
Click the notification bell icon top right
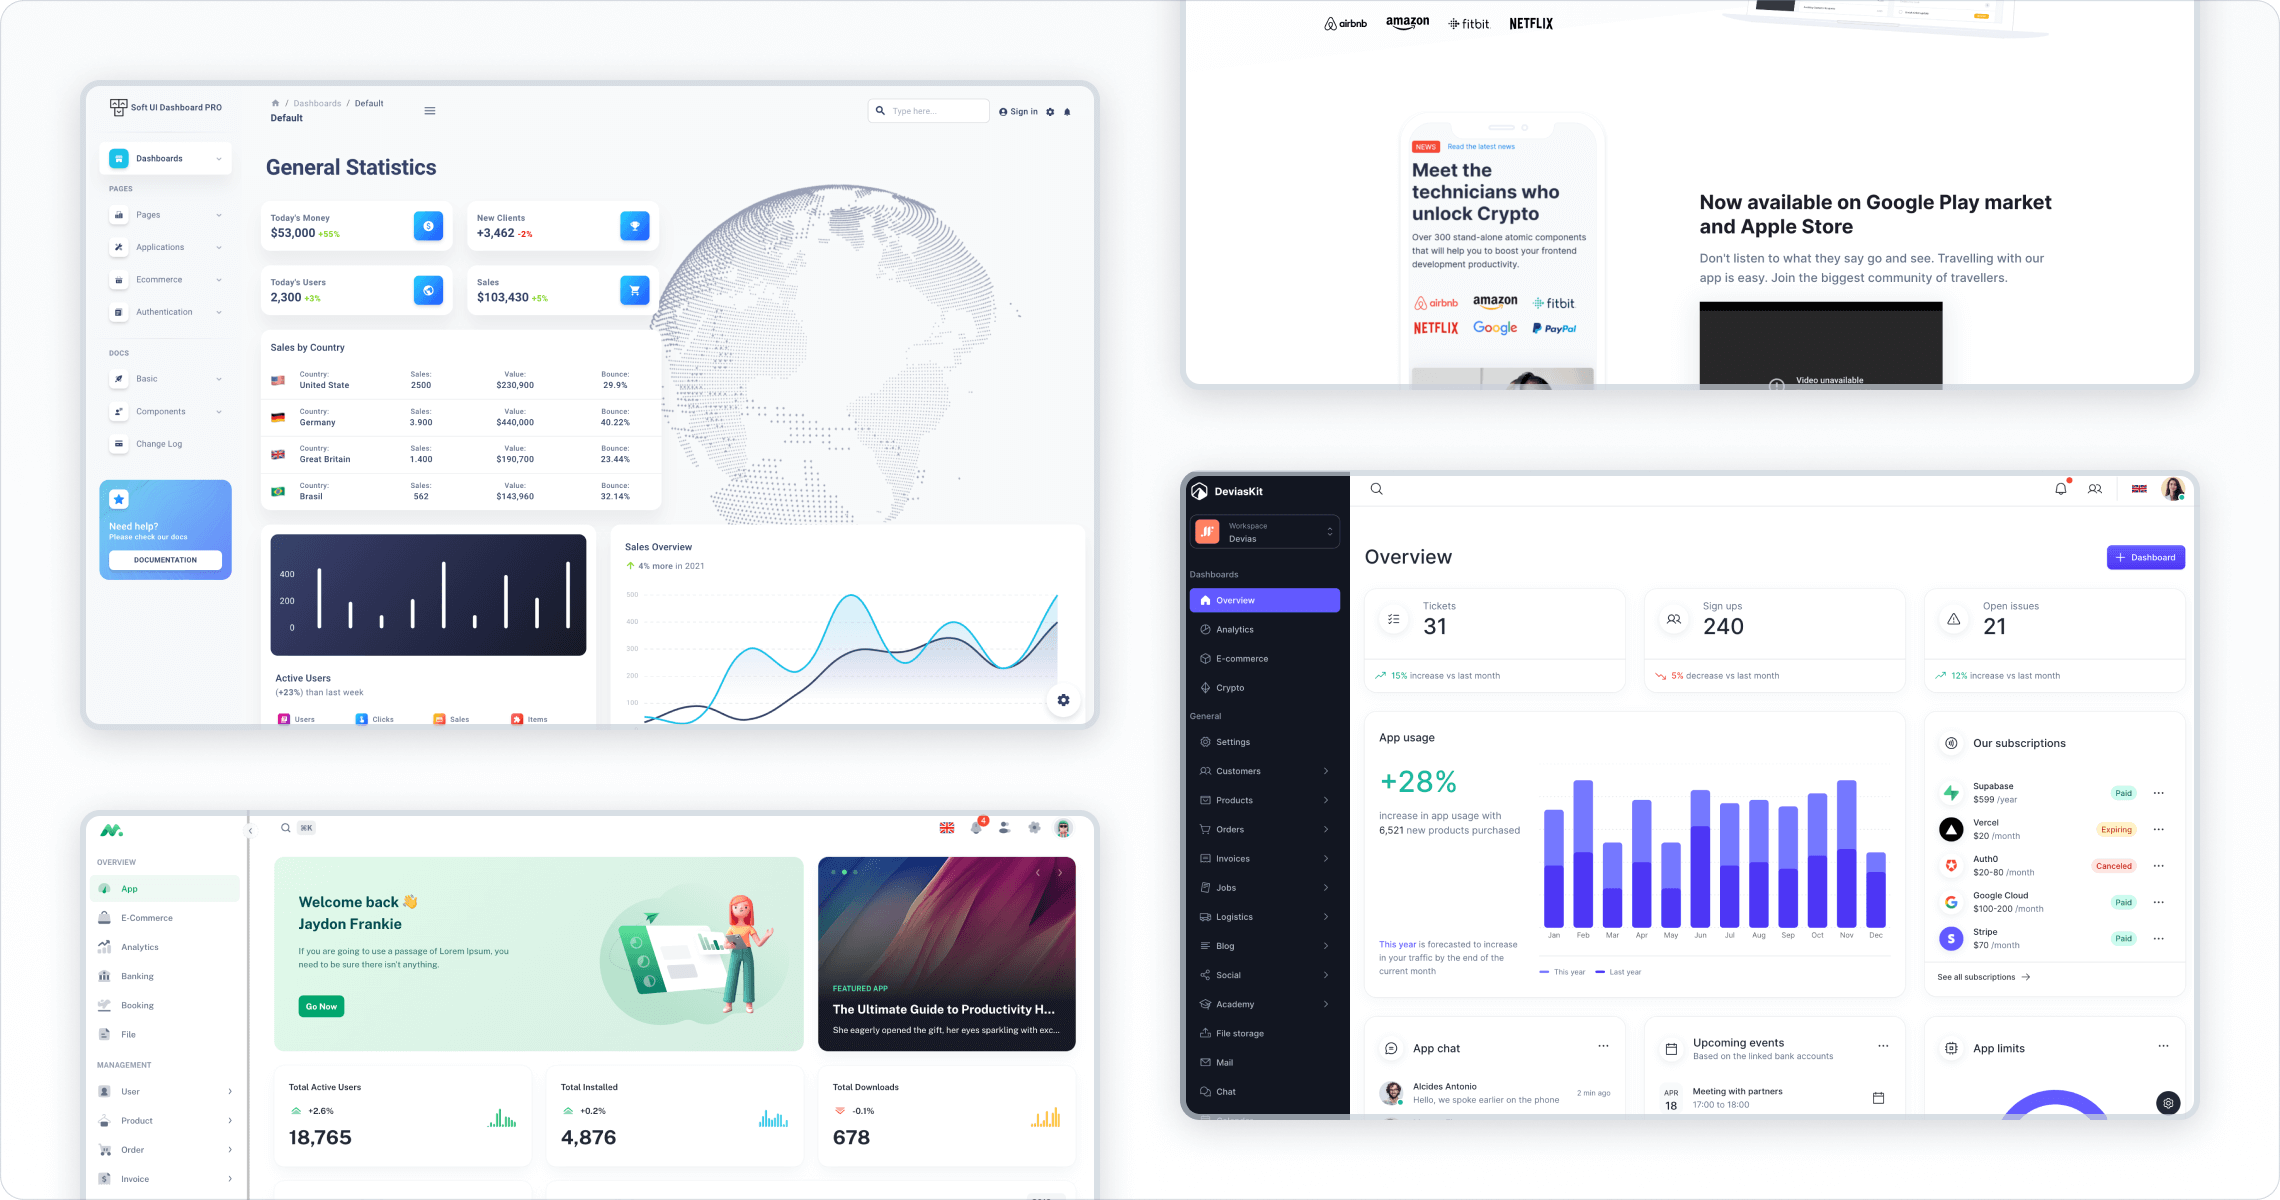[2060, 488]
